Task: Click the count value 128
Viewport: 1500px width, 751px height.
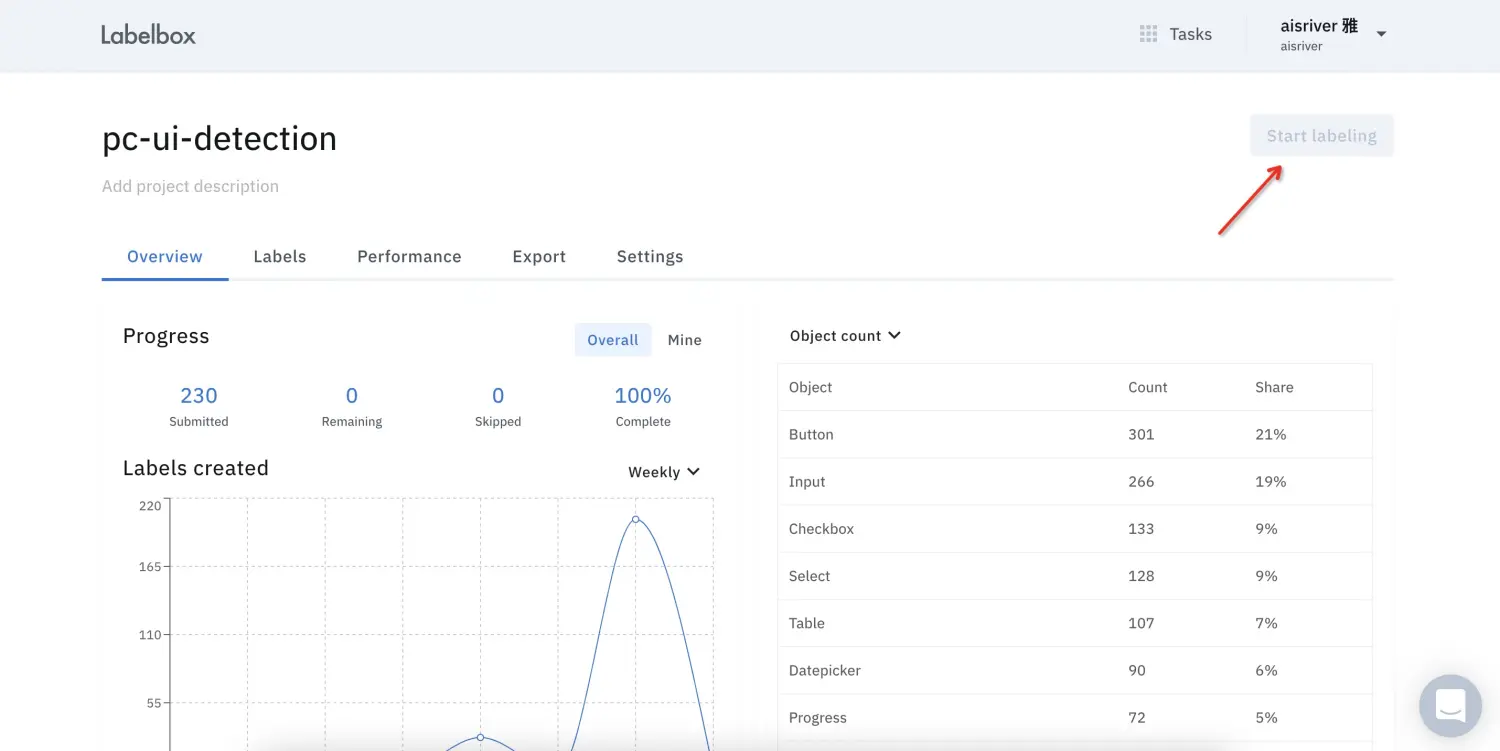Action: pyautogui.click(x=1141, y=576)
